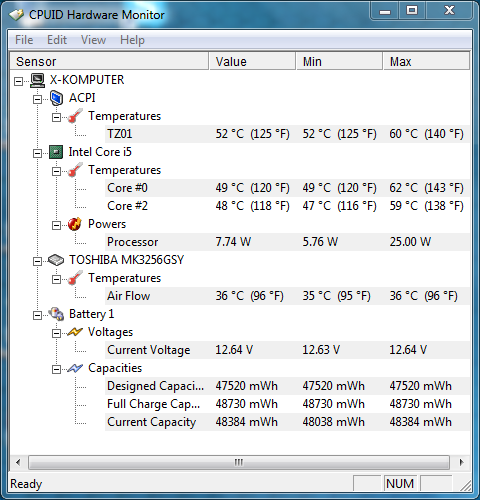Collapse the Battery 1 tree node
Screen dimensions: 480x500
coord(38,315)
